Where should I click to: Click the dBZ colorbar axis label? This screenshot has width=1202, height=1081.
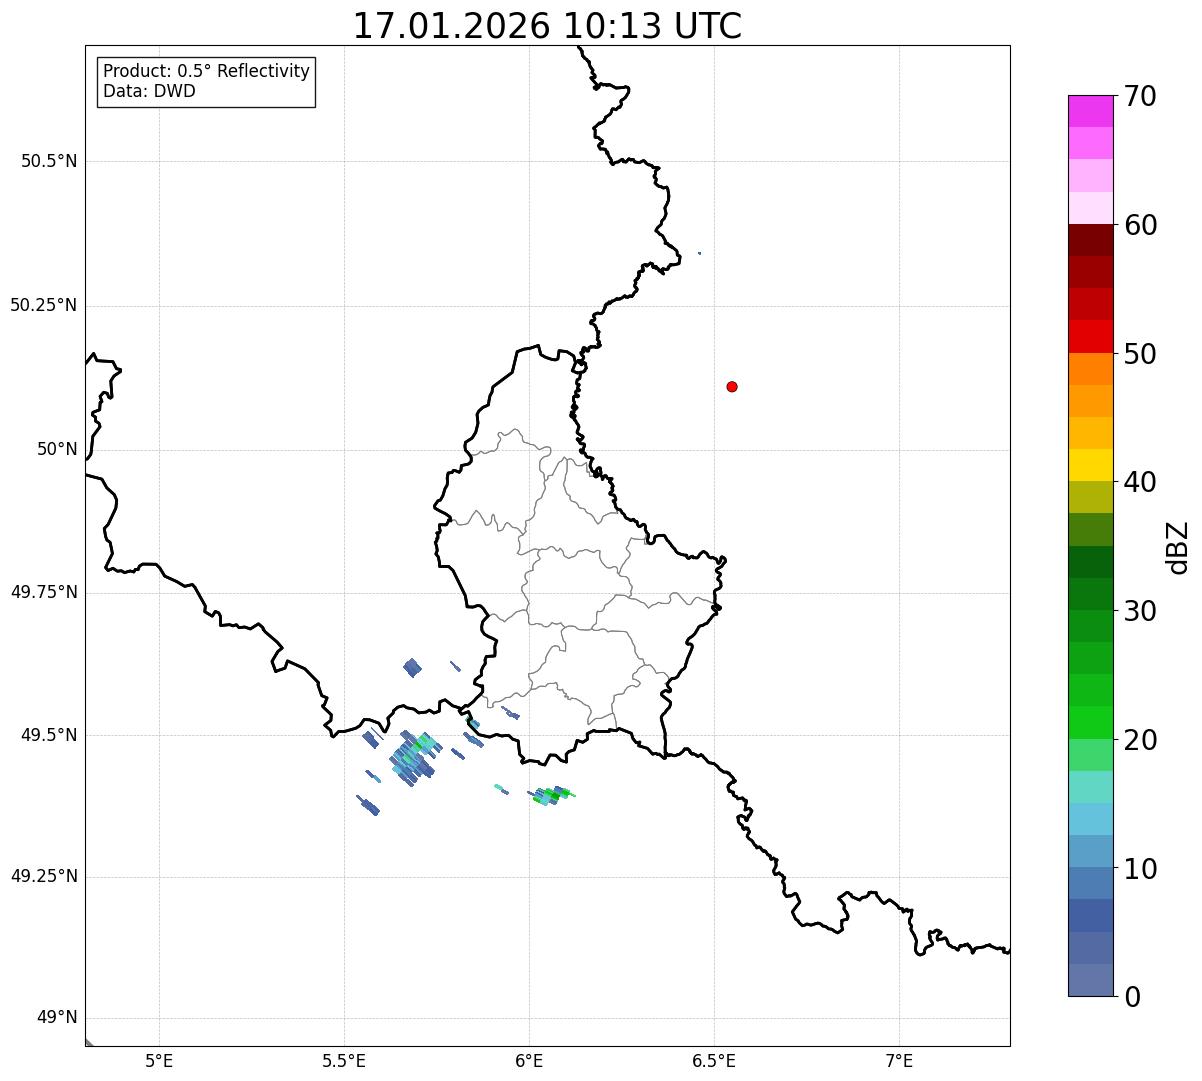tap(1178, 546)
